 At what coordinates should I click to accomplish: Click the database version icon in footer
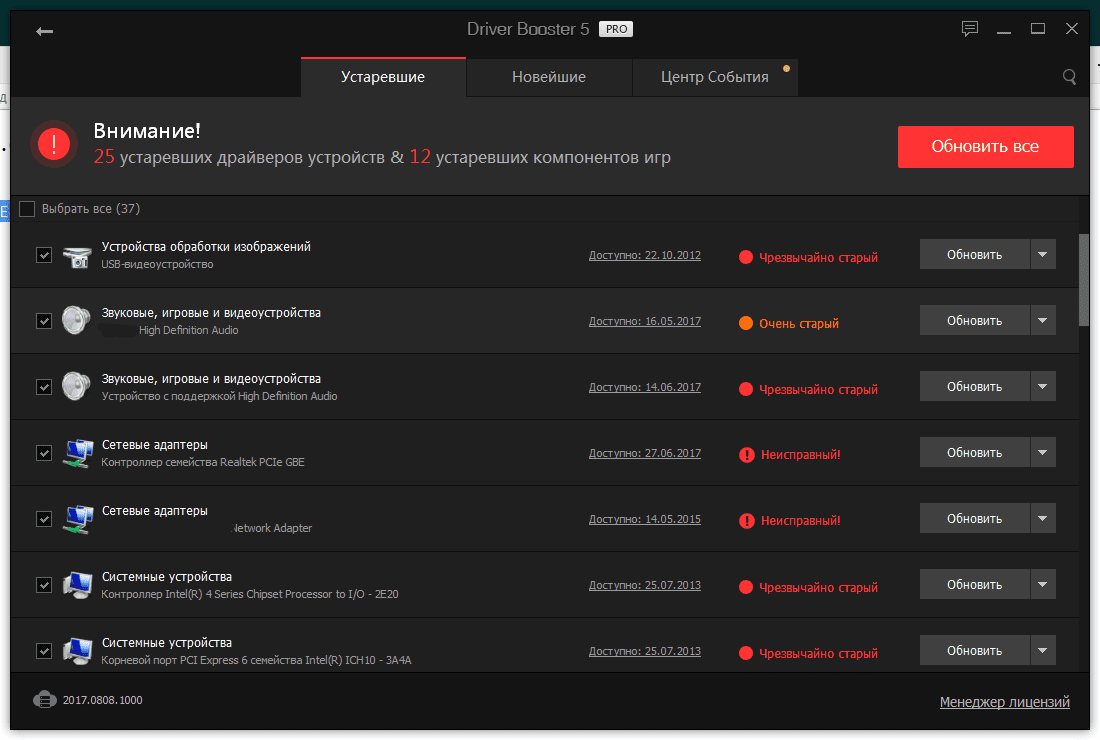coord(44,700)
